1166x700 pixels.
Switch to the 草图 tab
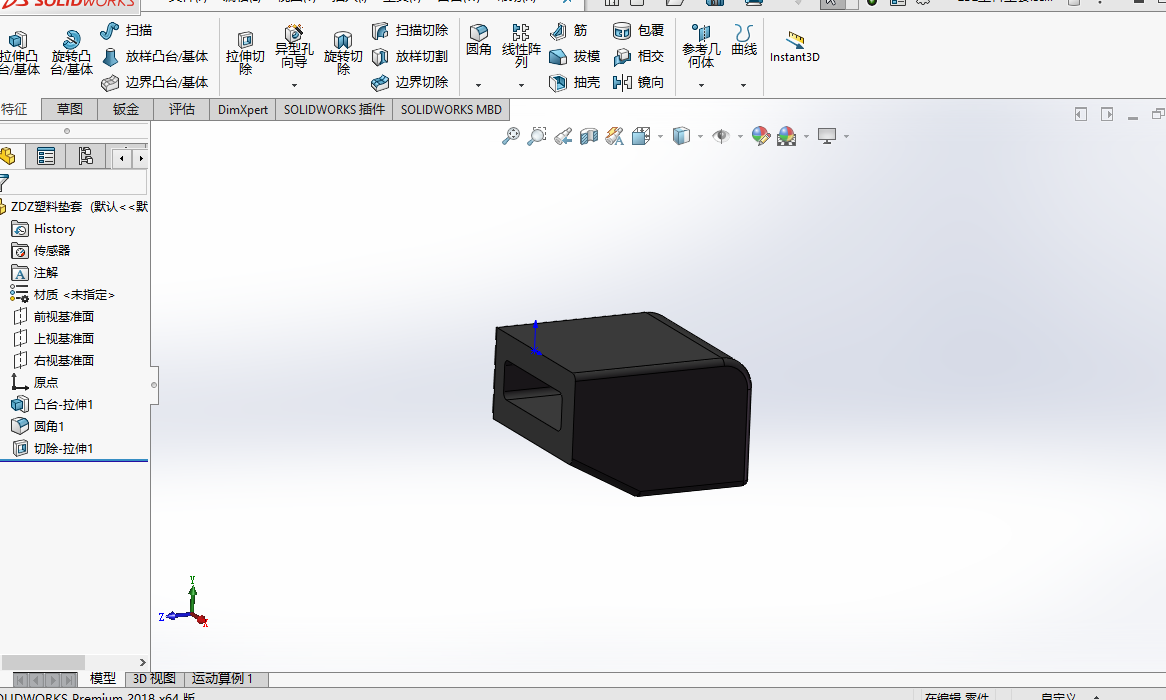coord(70,109)
